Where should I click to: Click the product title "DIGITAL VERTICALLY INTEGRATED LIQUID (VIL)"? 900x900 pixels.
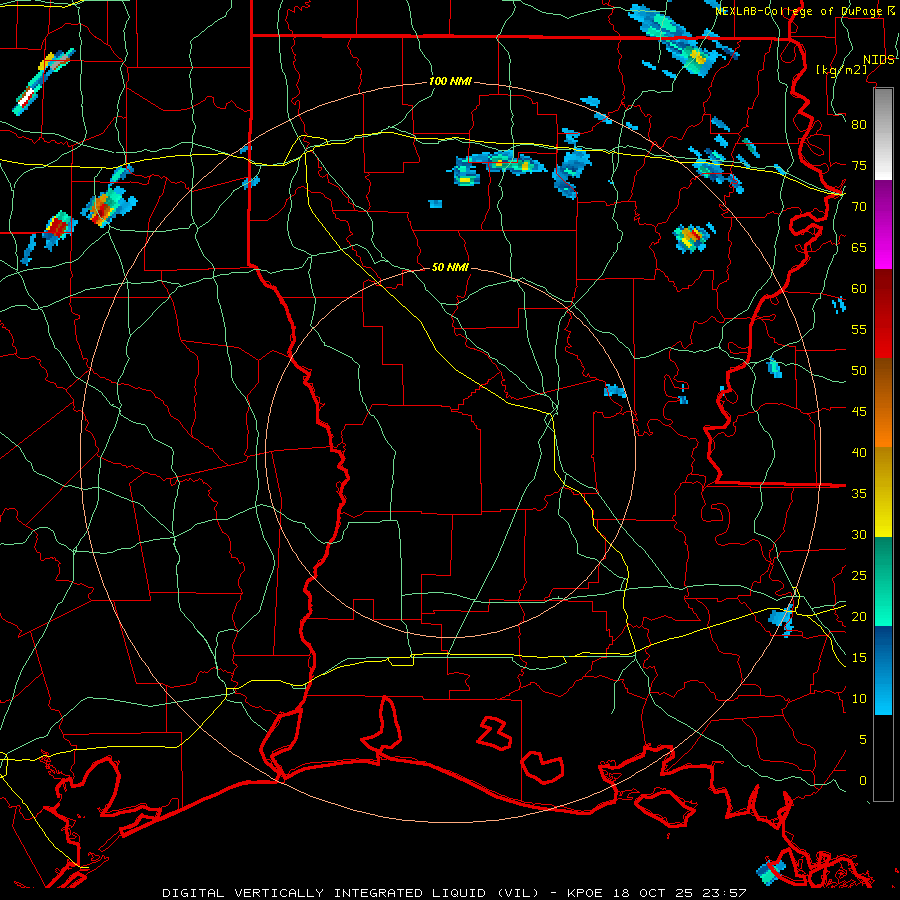pos(350,893)
